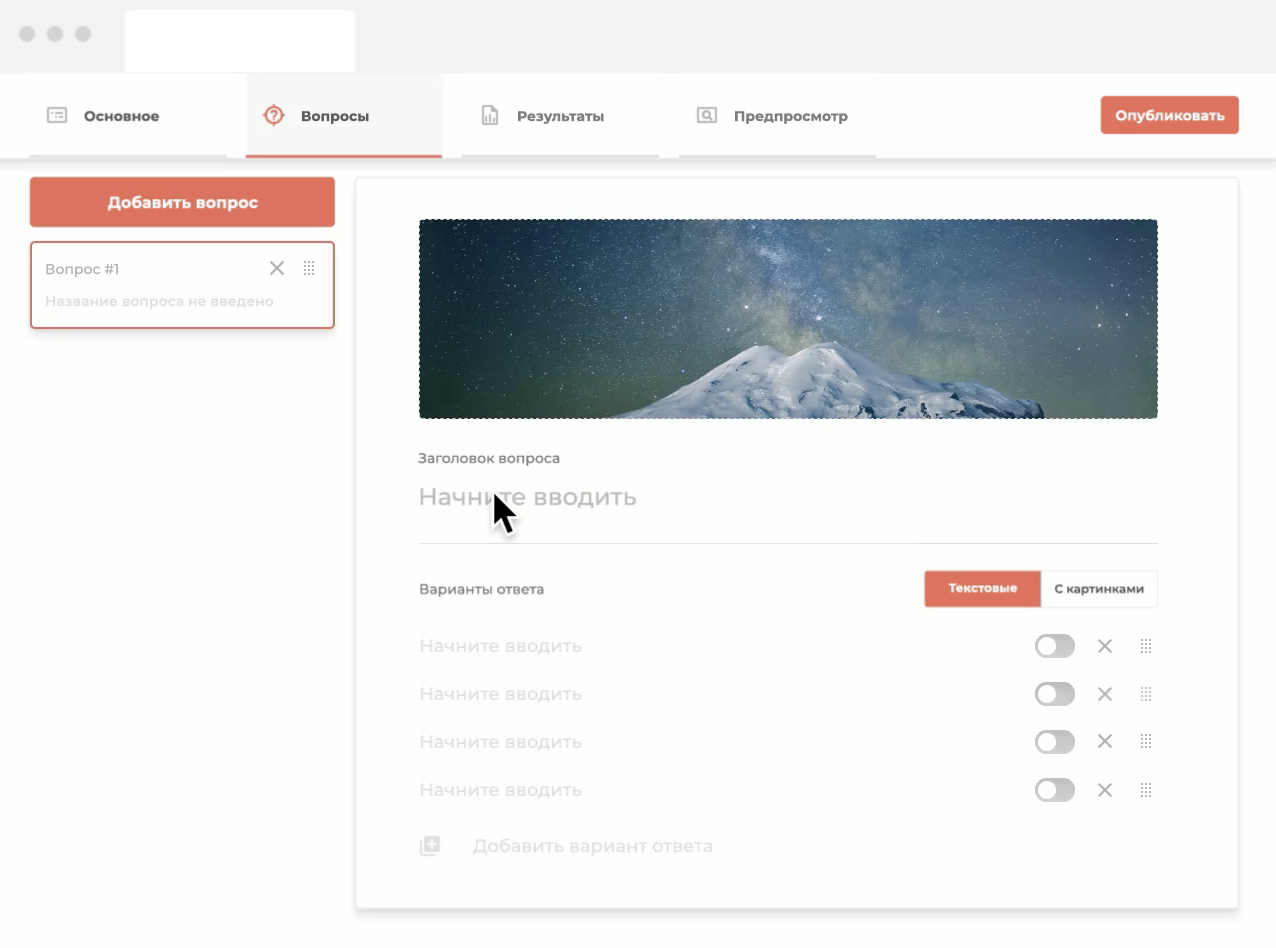1276x948 pixels.
Task: Select the Вопрос #1 card
Action: tap(182, 285)
